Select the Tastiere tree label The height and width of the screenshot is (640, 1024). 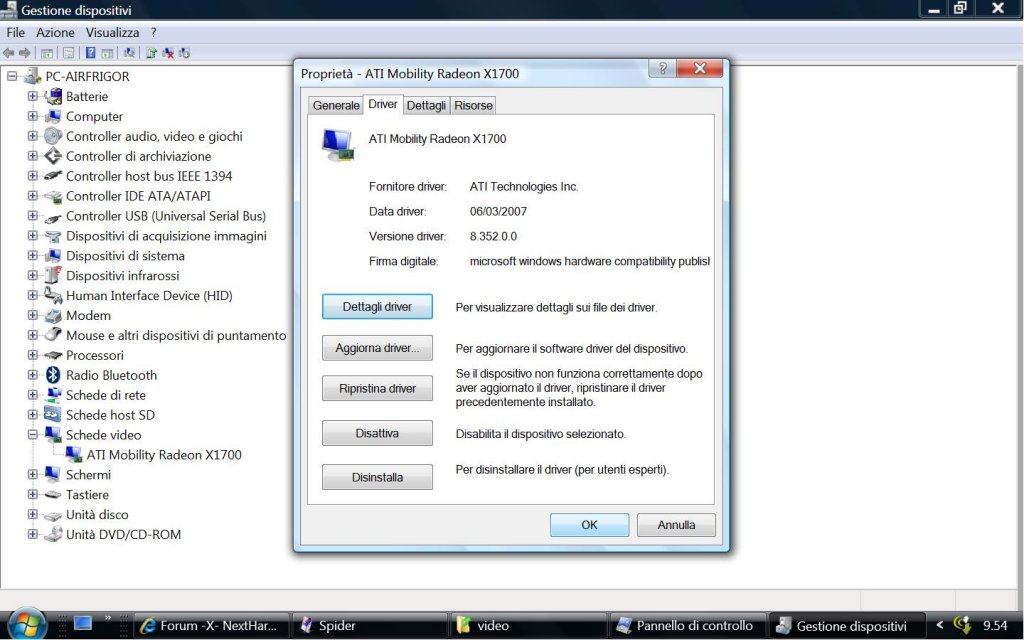(x=87, y=495)
